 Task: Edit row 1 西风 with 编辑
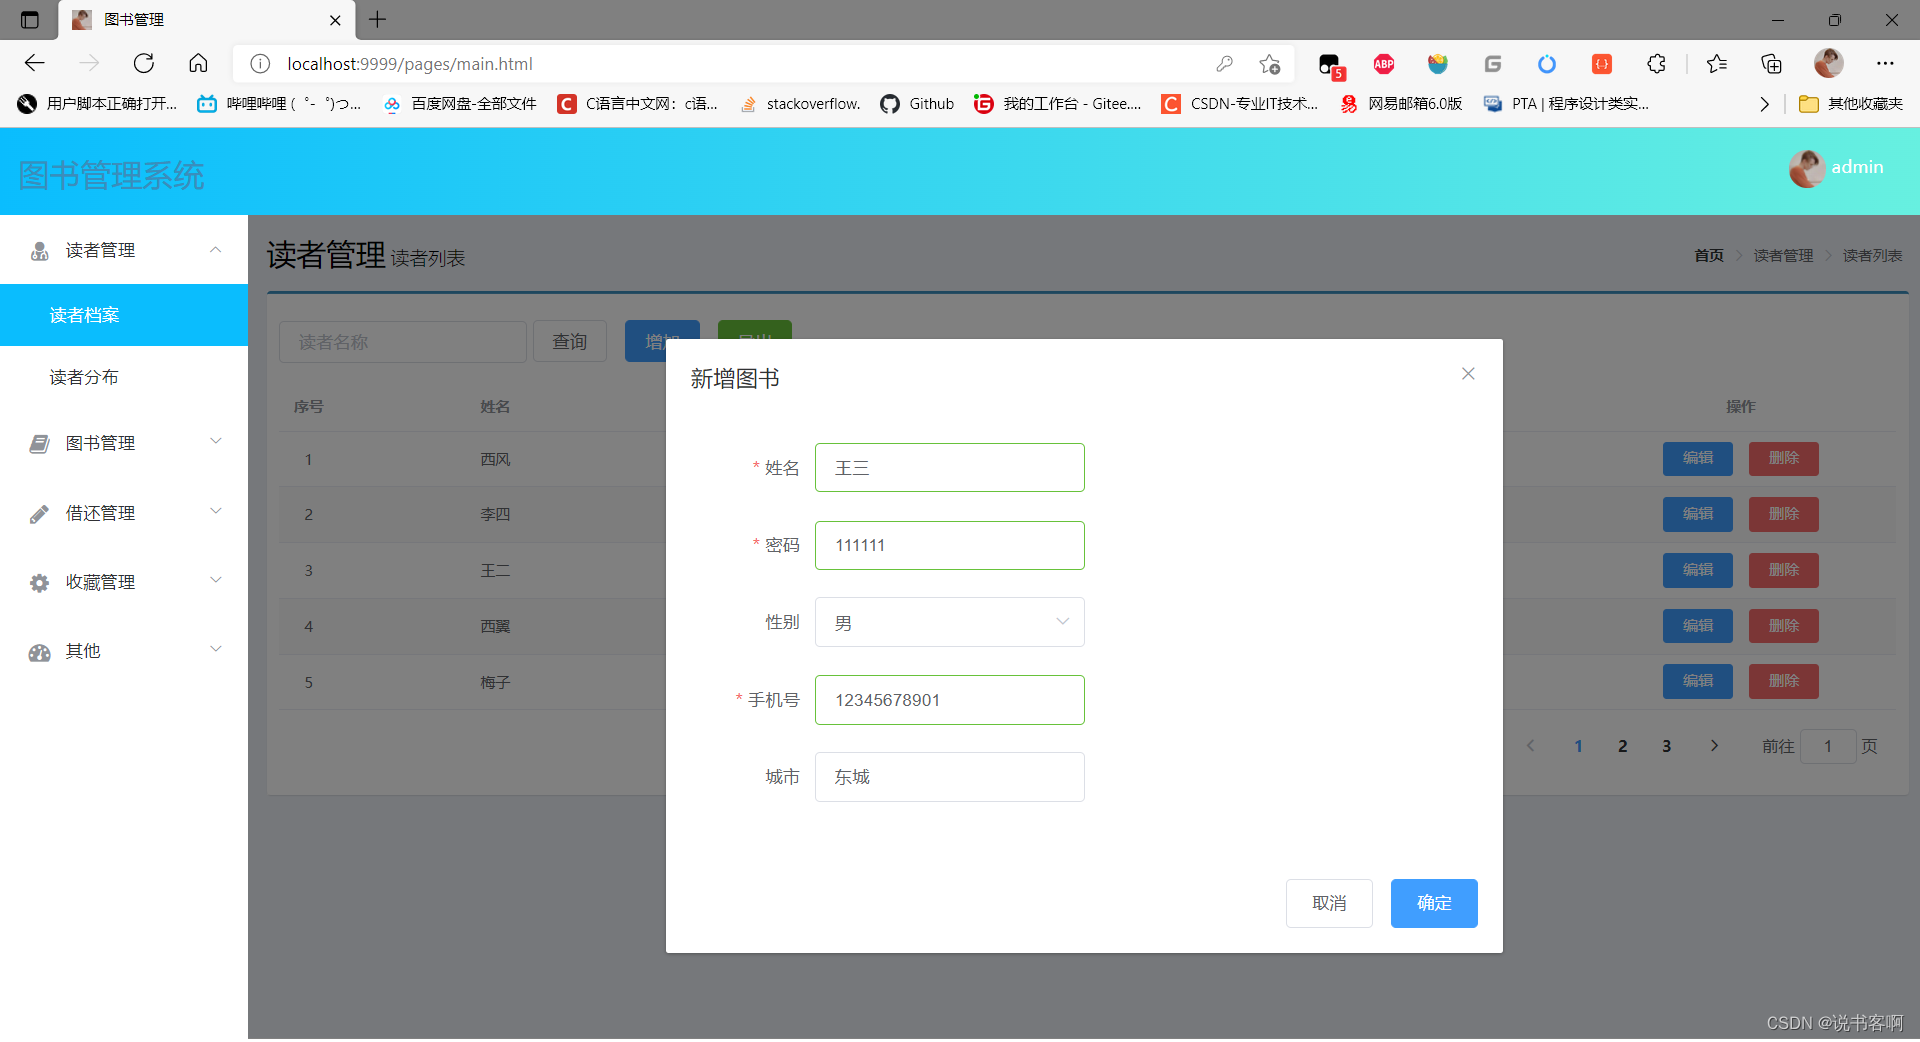coord(1698,458)
